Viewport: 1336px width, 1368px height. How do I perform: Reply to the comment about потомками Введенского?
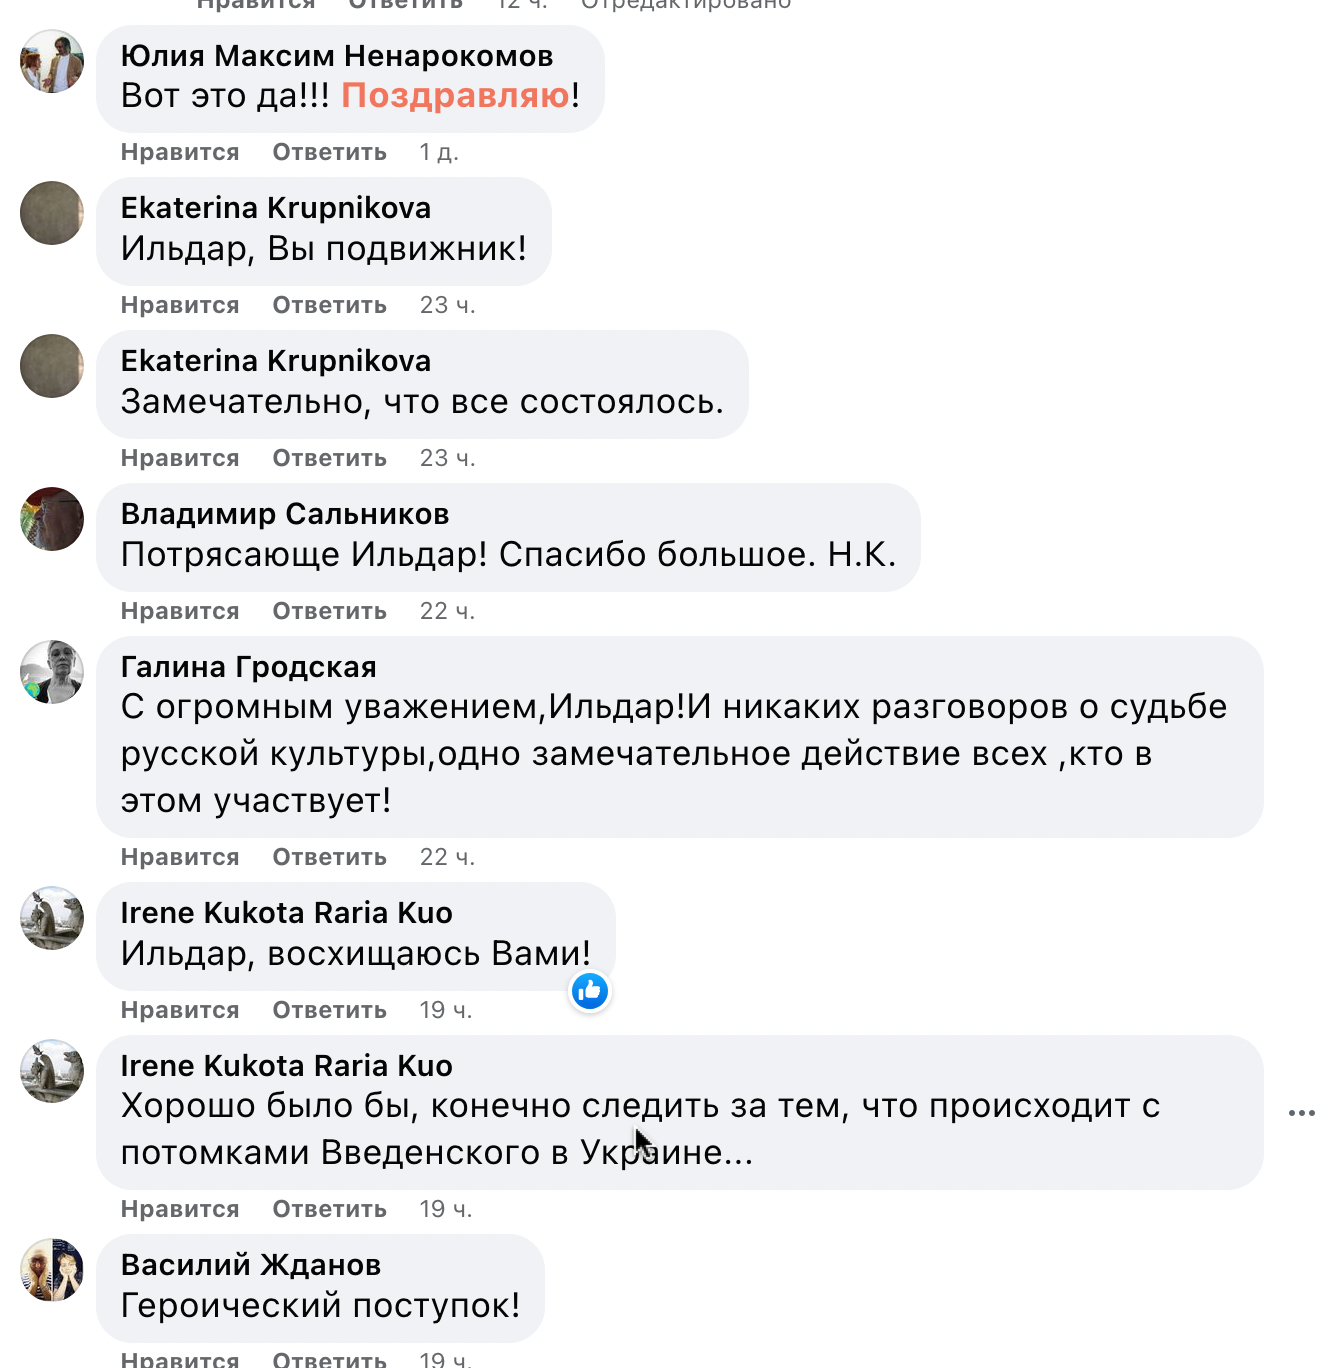pos(329,1209)
